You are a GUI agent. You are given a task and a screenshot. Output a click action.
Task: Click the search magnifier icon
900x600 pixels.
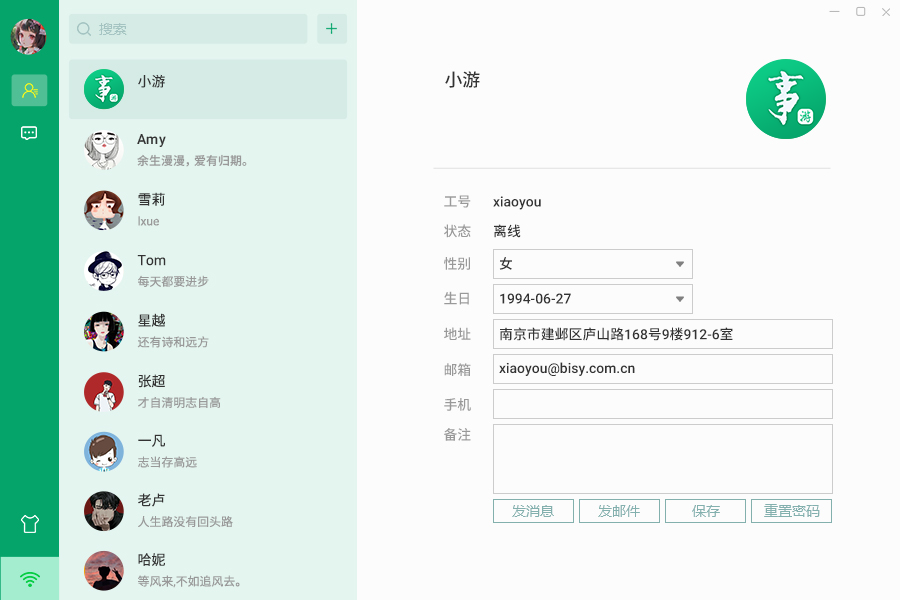85,29
